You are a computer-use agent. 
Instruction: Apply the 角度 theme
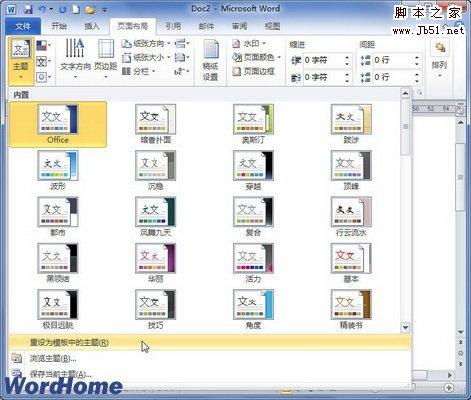(253, 309)
